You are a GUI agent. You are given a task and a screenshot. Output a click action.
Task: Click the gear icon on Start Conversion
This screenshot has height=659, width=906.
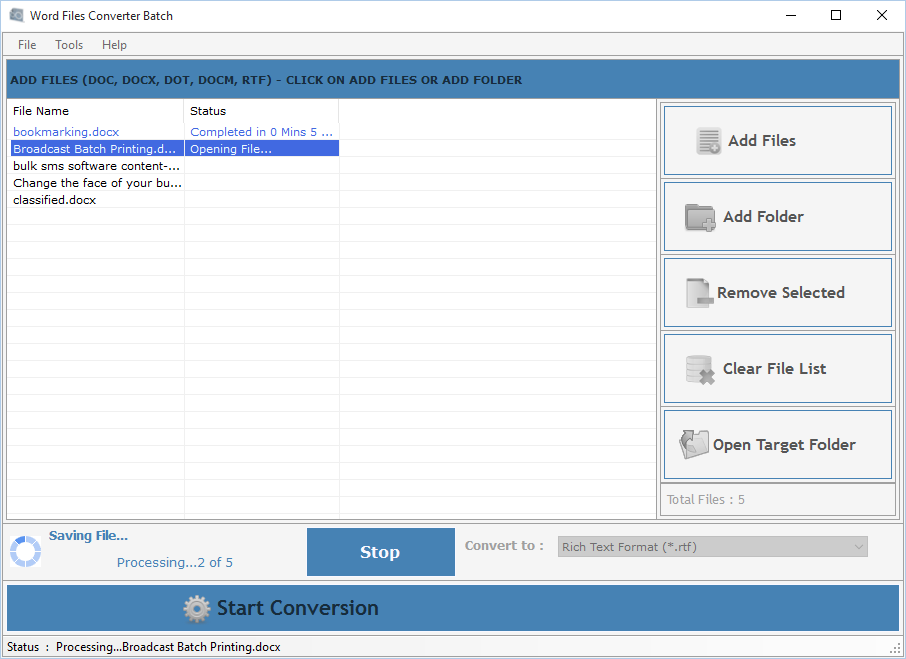point(196,608)
